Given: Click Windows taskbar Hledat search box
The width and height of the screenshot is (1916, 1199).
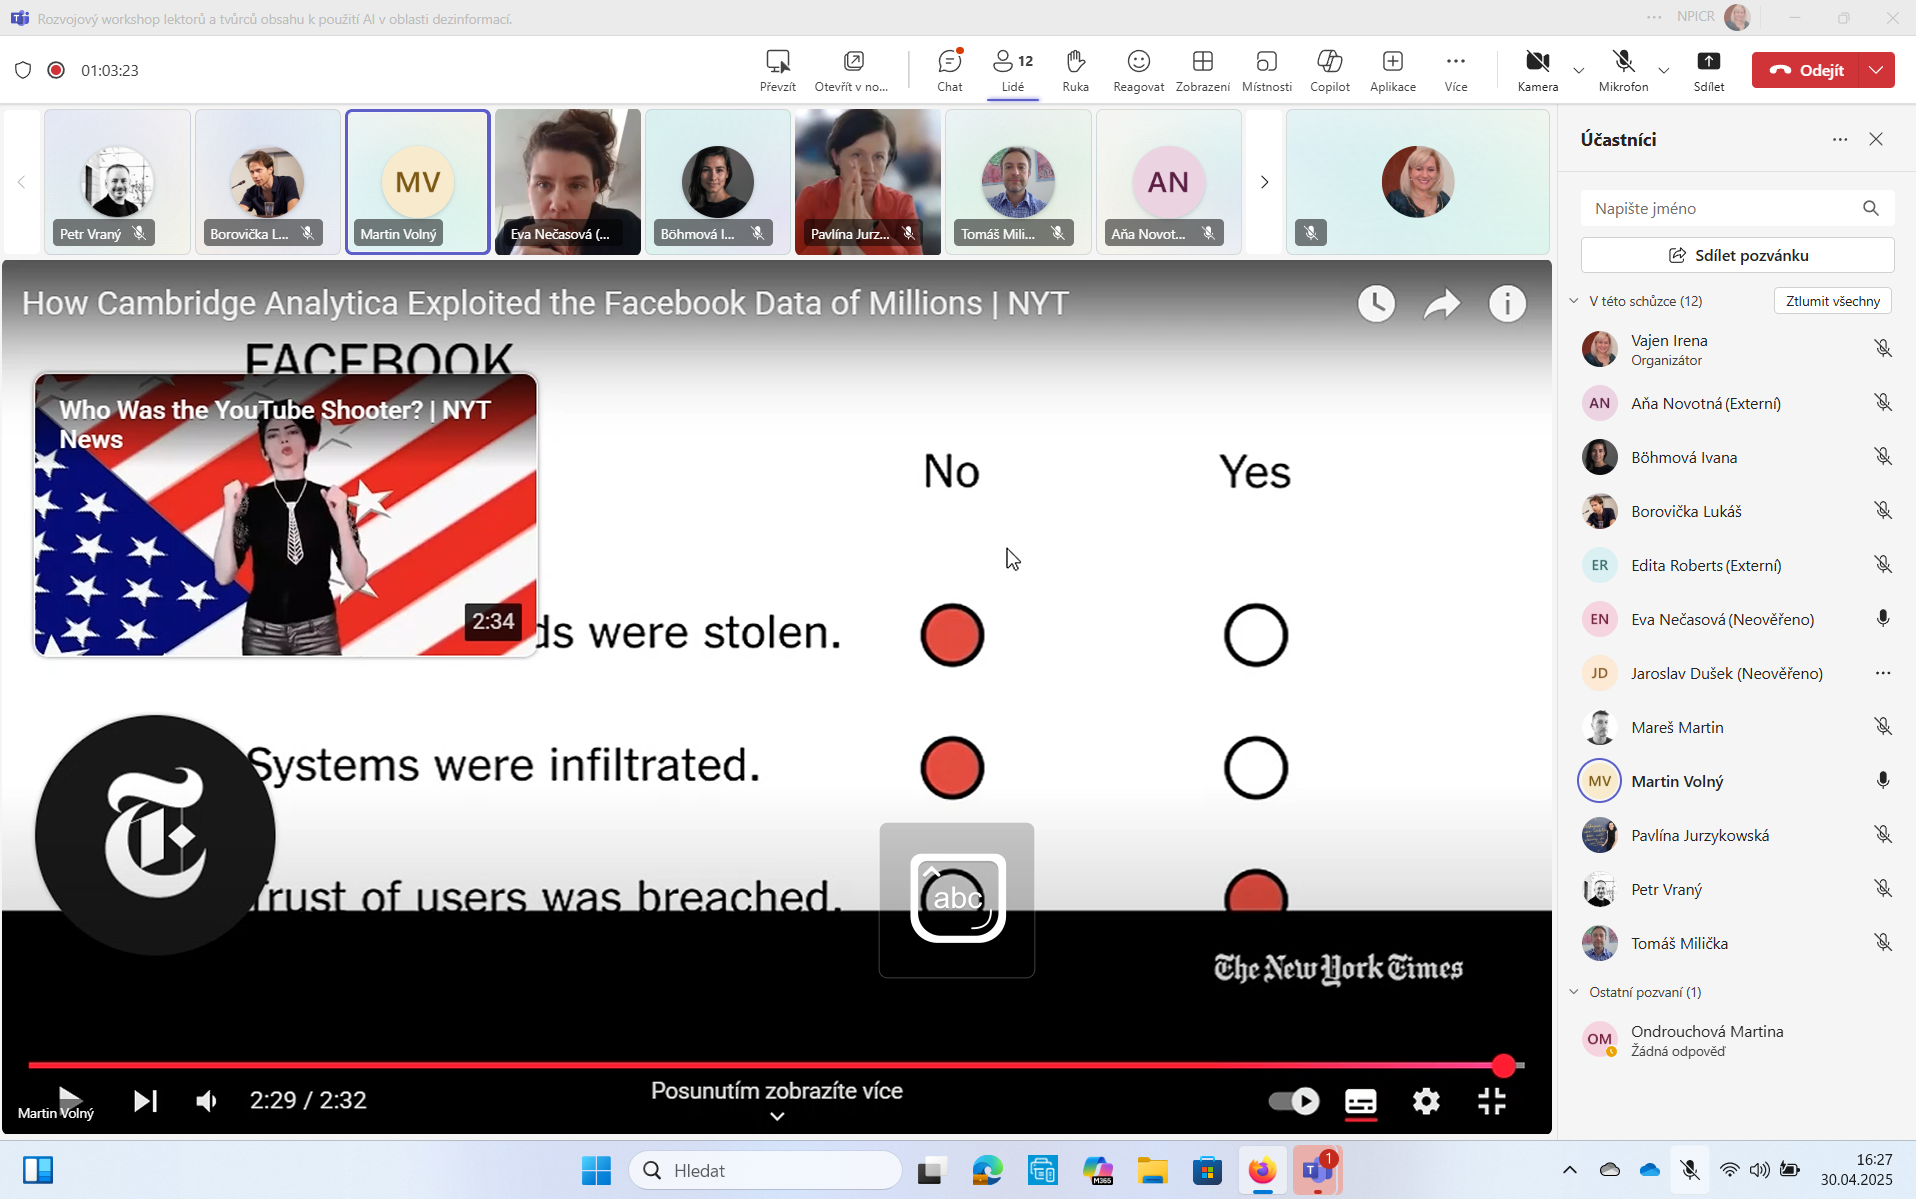Looking at the screenshot, I should (765, 1170).
